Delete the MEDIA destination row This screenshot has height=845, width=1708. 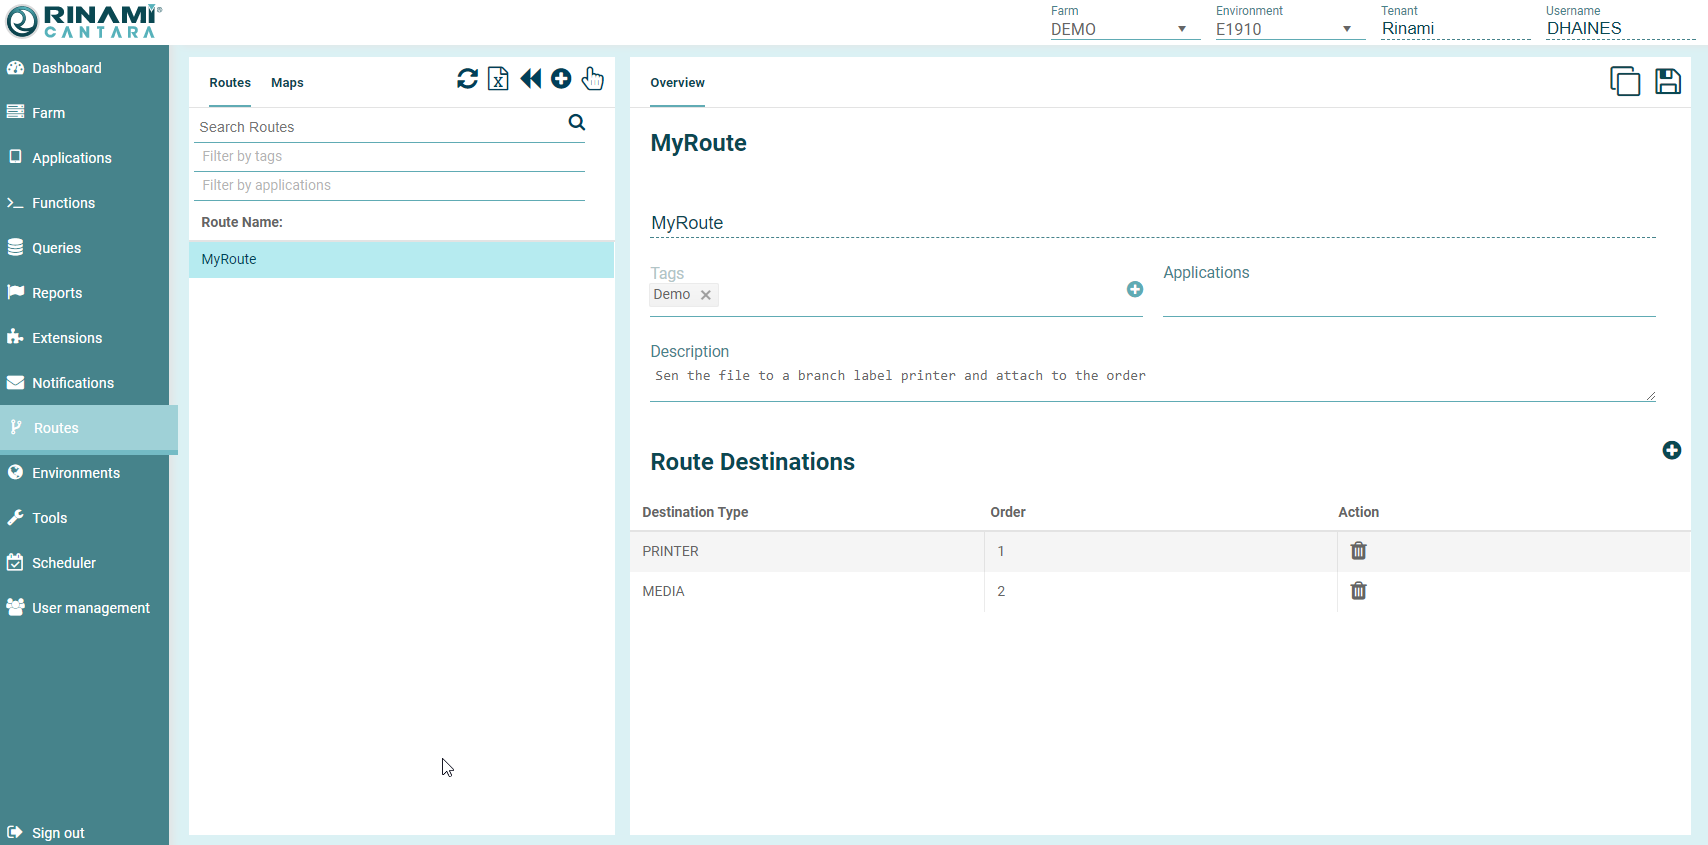coord(1358,591)
